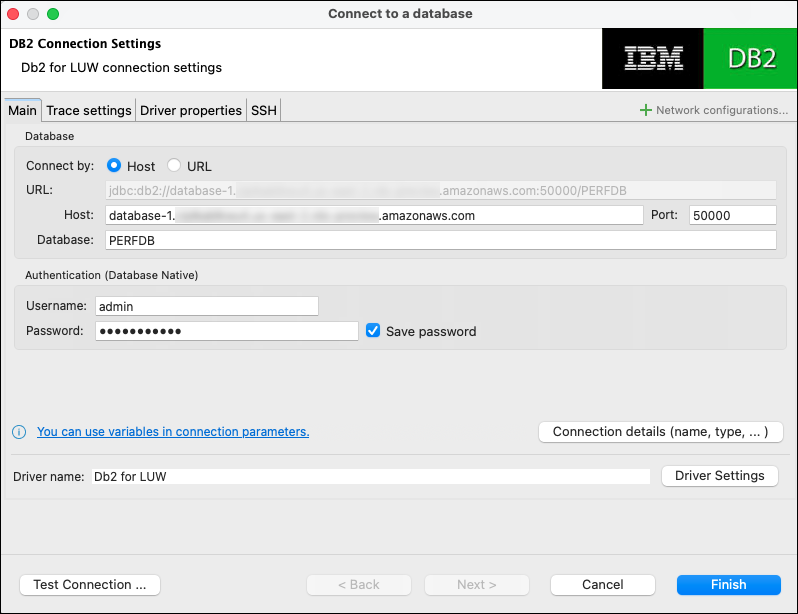Select the Host radio button

pyautogui.click(x=114, y=166)
